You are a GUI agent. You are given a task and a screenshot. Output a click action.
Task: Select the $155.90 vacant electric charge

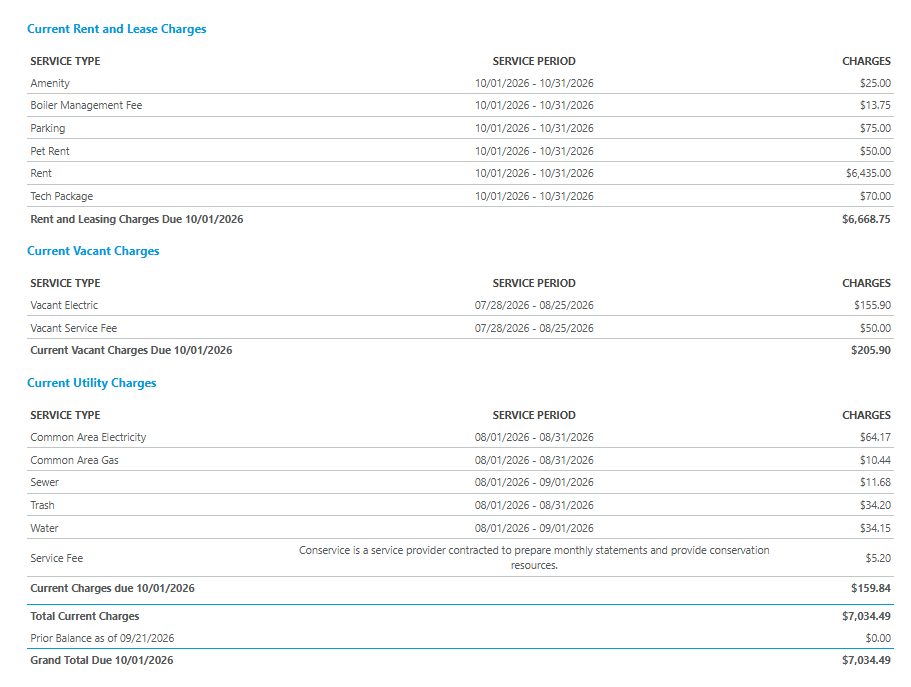(872, 305)
